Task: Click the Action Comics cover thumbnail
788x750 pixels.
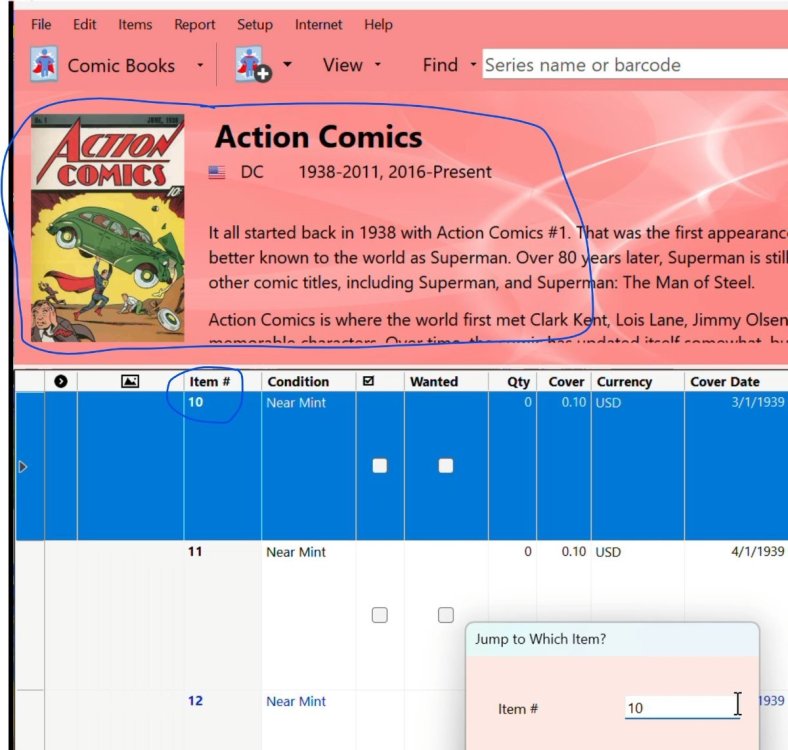Action: 108,228
